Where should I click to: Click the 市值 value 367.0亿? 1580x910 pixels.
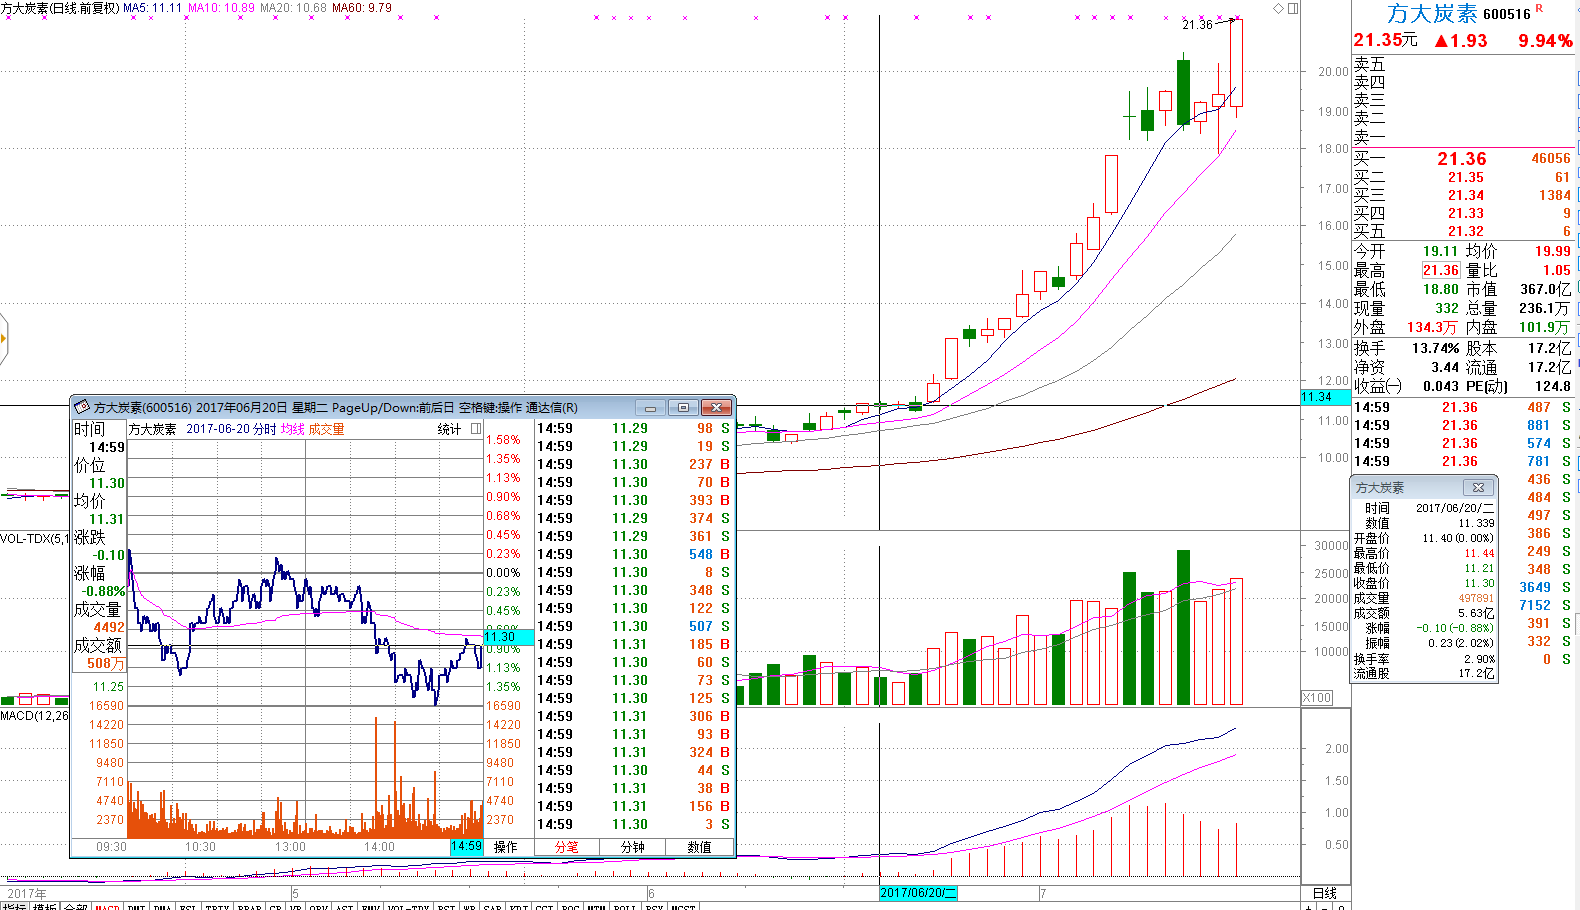[x=1546, y=290]
